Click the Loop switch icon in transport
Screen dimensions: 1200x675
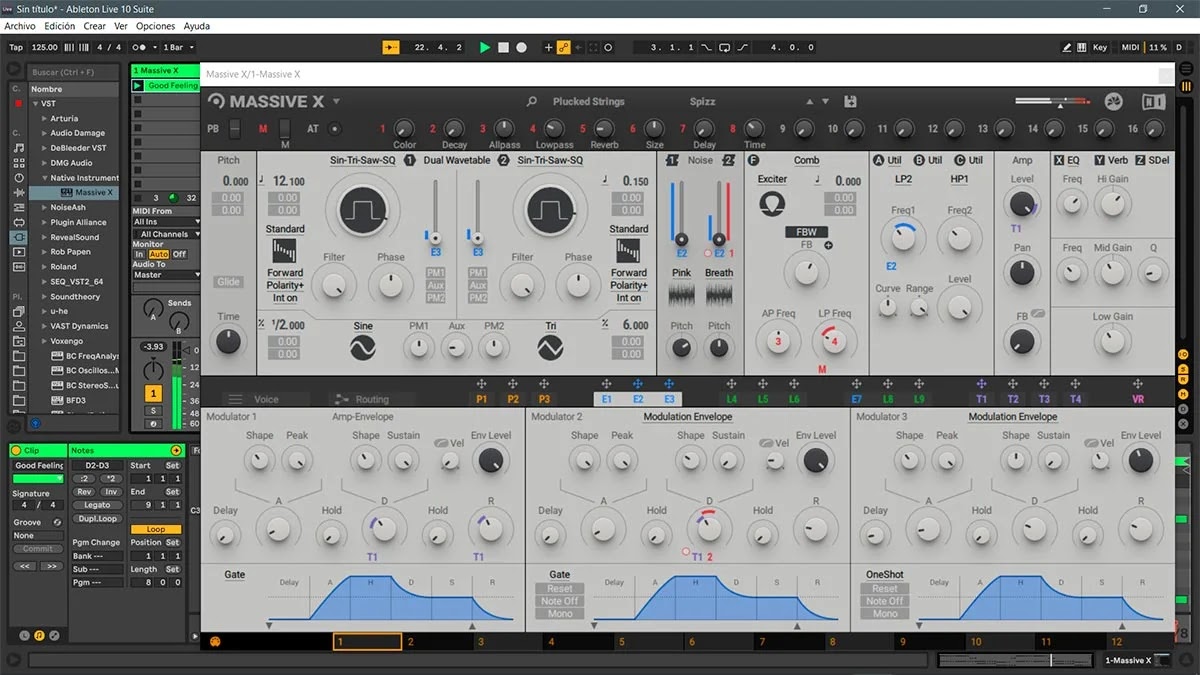point(726,47)
